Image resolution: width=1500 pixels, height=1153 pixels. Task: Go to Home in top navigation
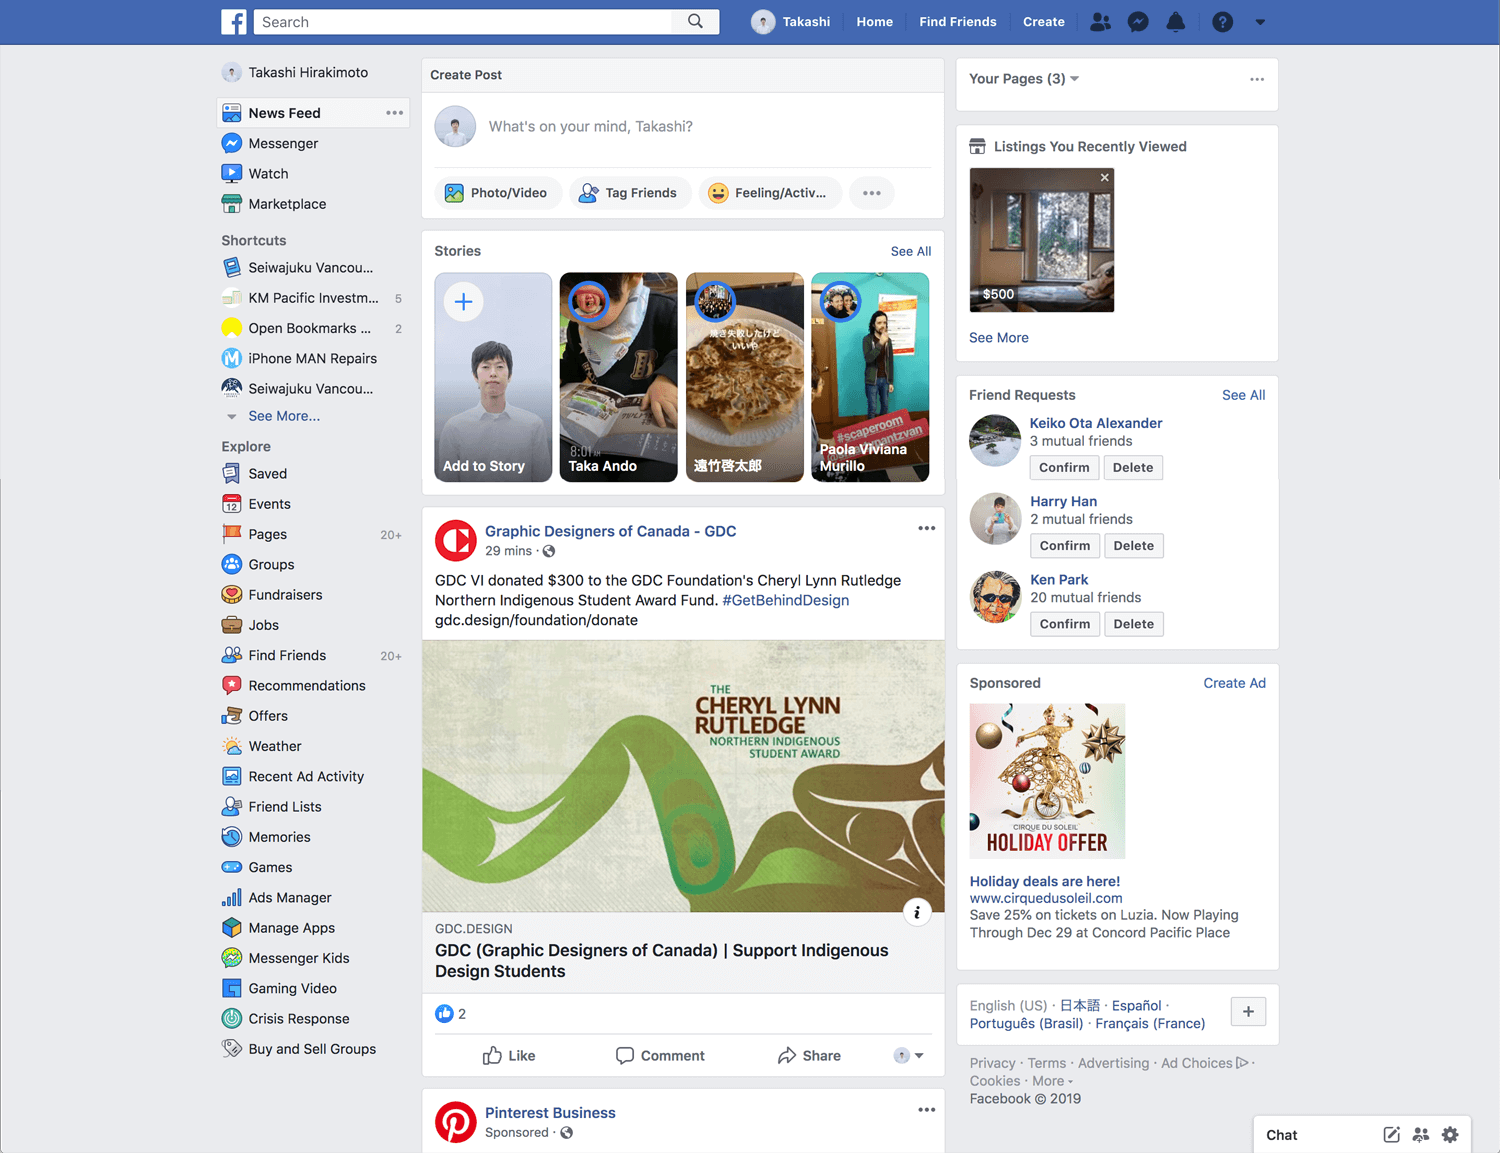click(874, 22)
